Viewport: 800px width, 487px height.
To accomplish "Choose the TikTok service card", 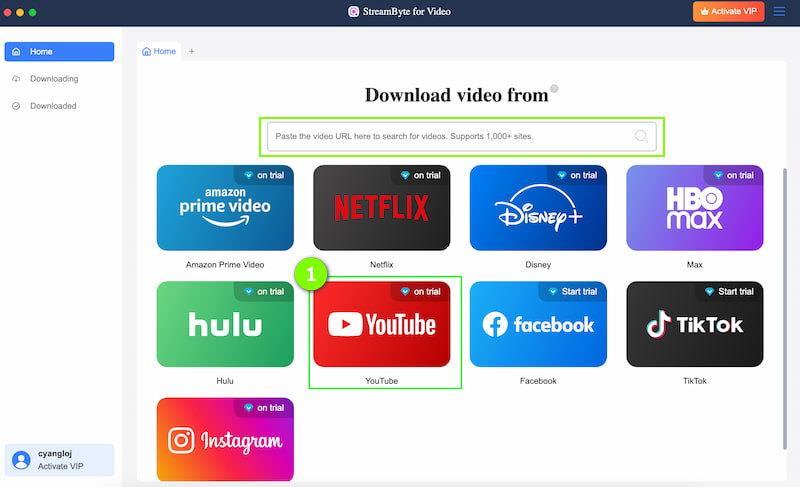I will pos(695,324).
